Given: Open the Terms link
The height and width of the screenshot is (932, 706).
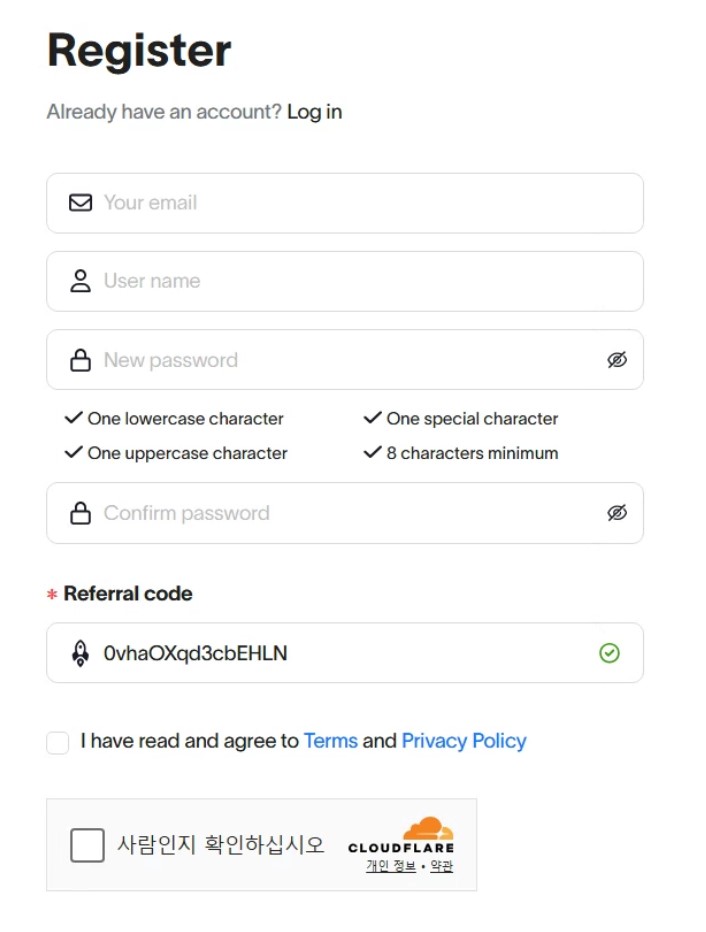Looking at the screenshot, I should point(330,741).
